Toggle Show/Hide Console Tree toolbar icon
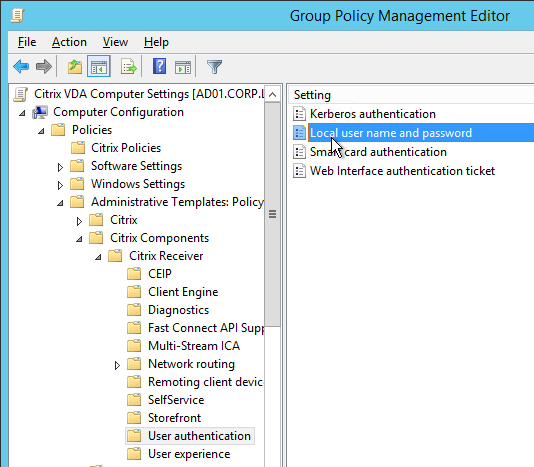This screenshot has height=467, width=534. 99,66
